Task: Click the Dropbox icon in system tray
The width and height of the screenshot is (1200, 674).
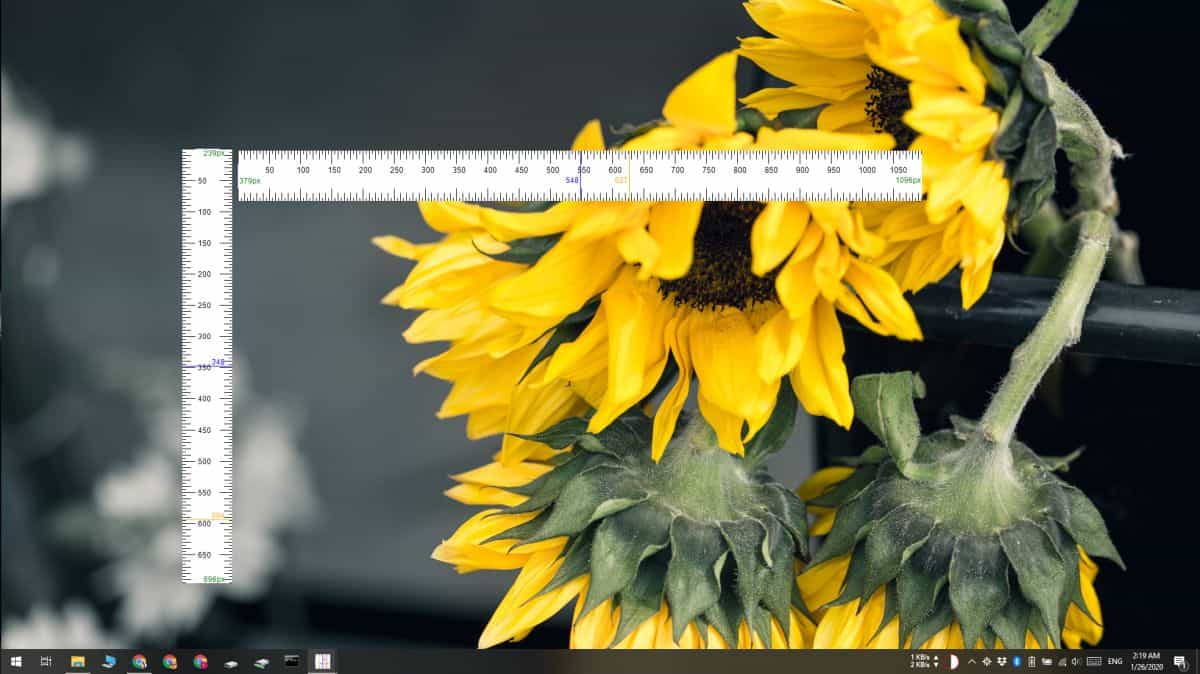Action: click(x=1001, y=661)
